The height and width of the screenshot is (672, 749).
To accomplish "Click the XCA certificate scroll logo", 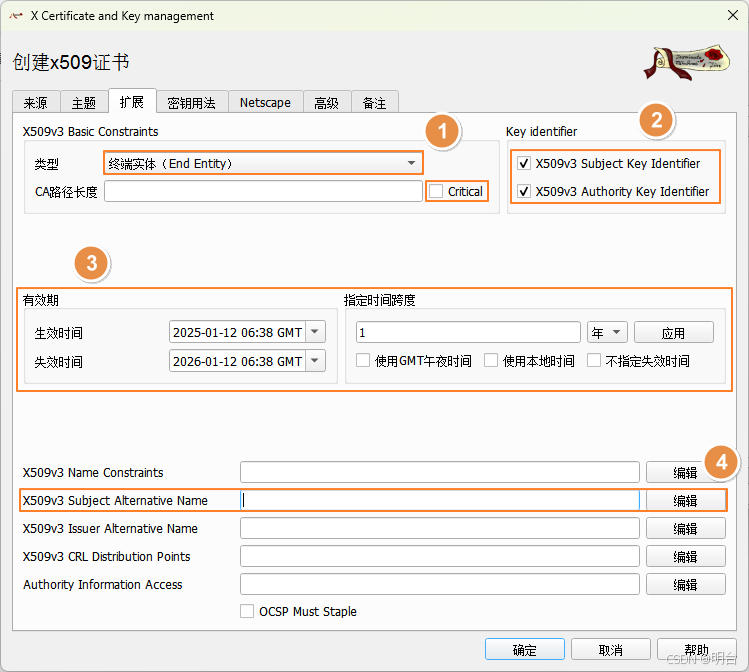I will 687,62.
